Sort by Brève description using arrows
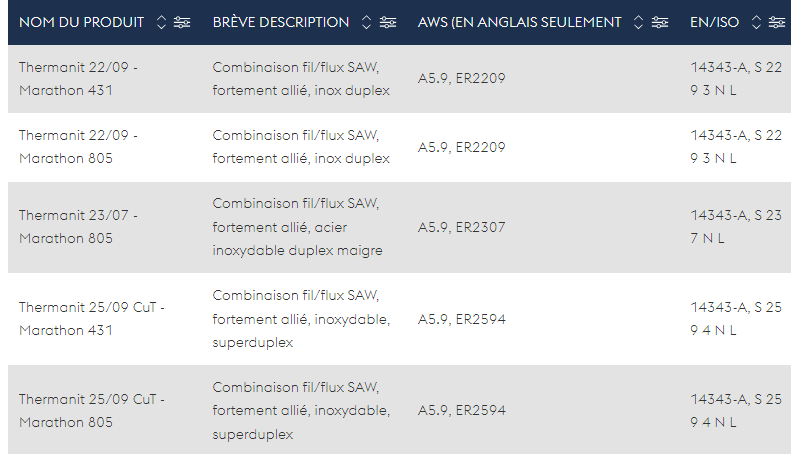Image resolution: width=791 pixels, height=454 pixels. [367, 22]
